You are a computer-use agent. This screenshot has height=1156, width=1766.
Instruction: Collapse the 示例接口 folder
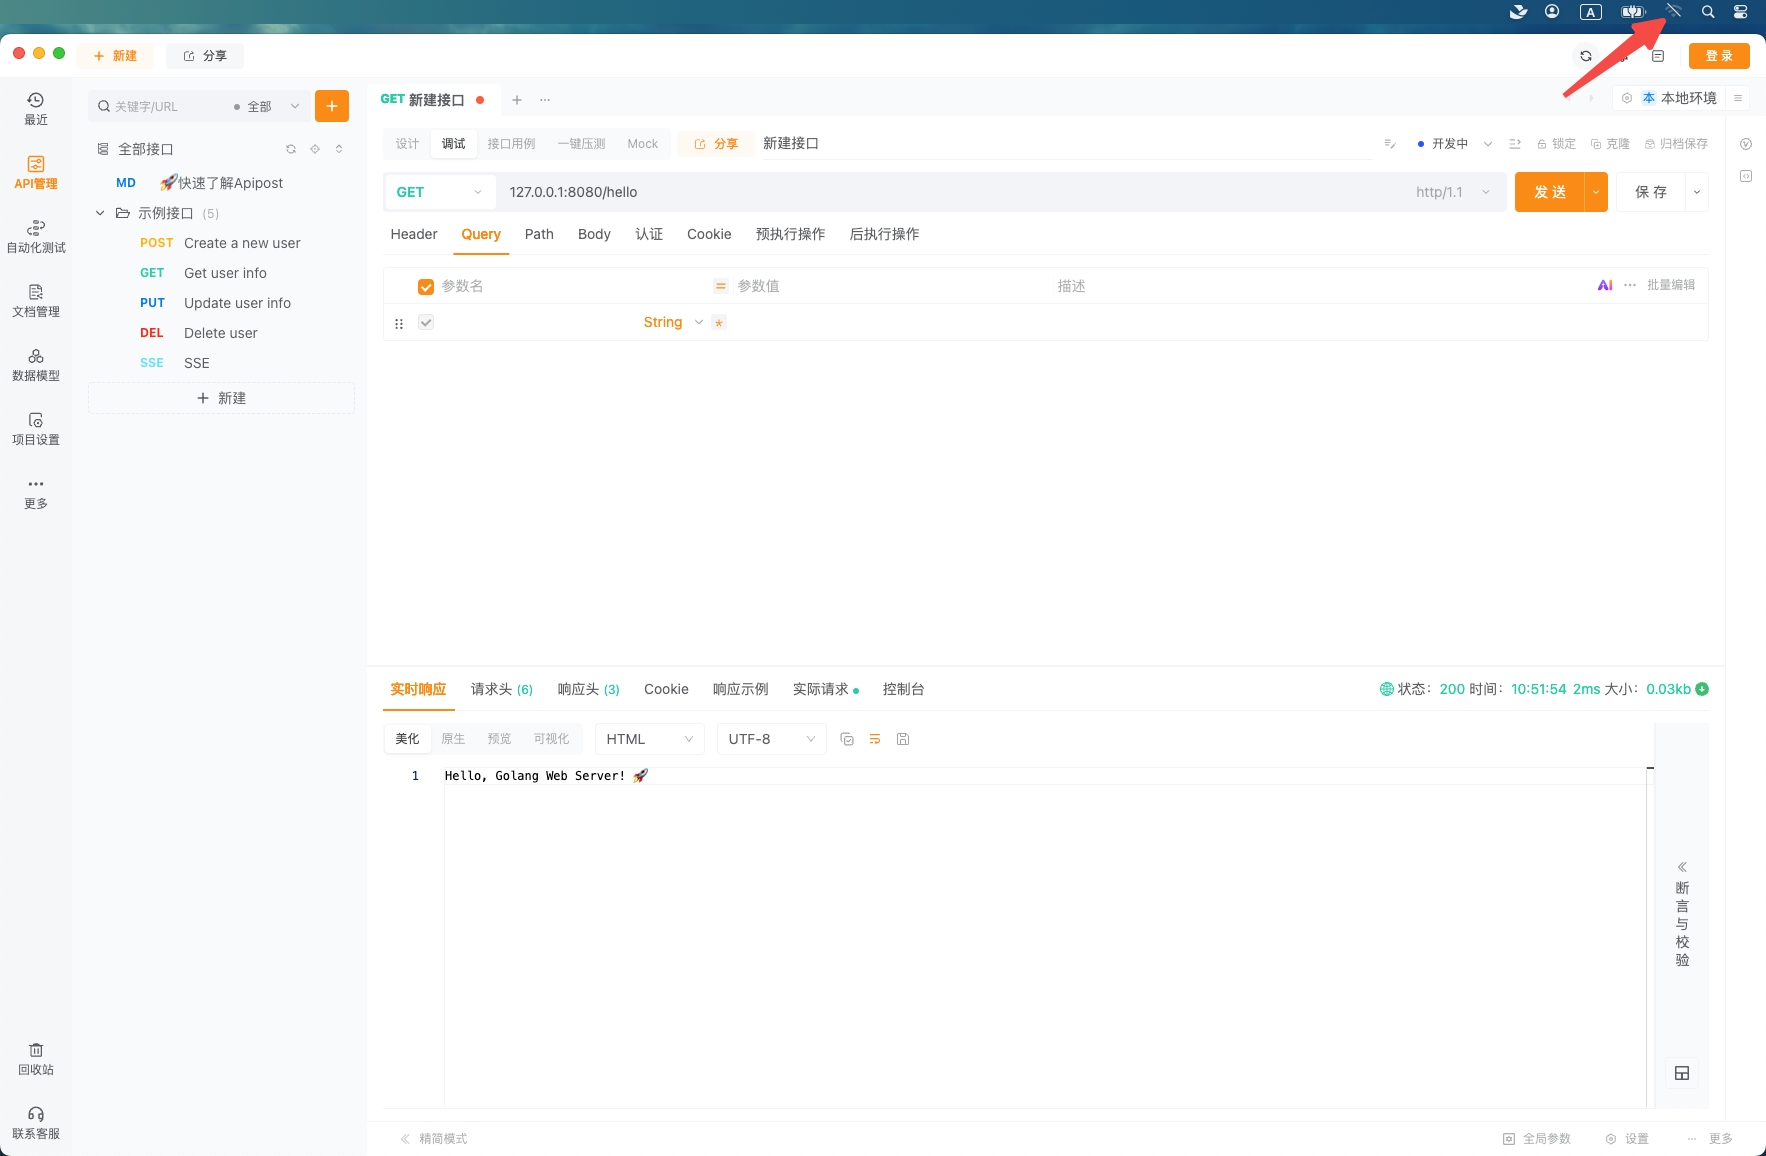coord(100,213)
